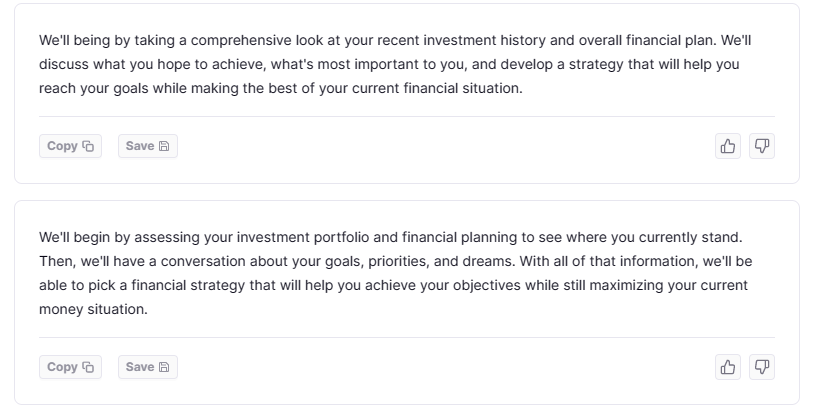
Task: Save the first response about investment history
Action: point(147,146)
